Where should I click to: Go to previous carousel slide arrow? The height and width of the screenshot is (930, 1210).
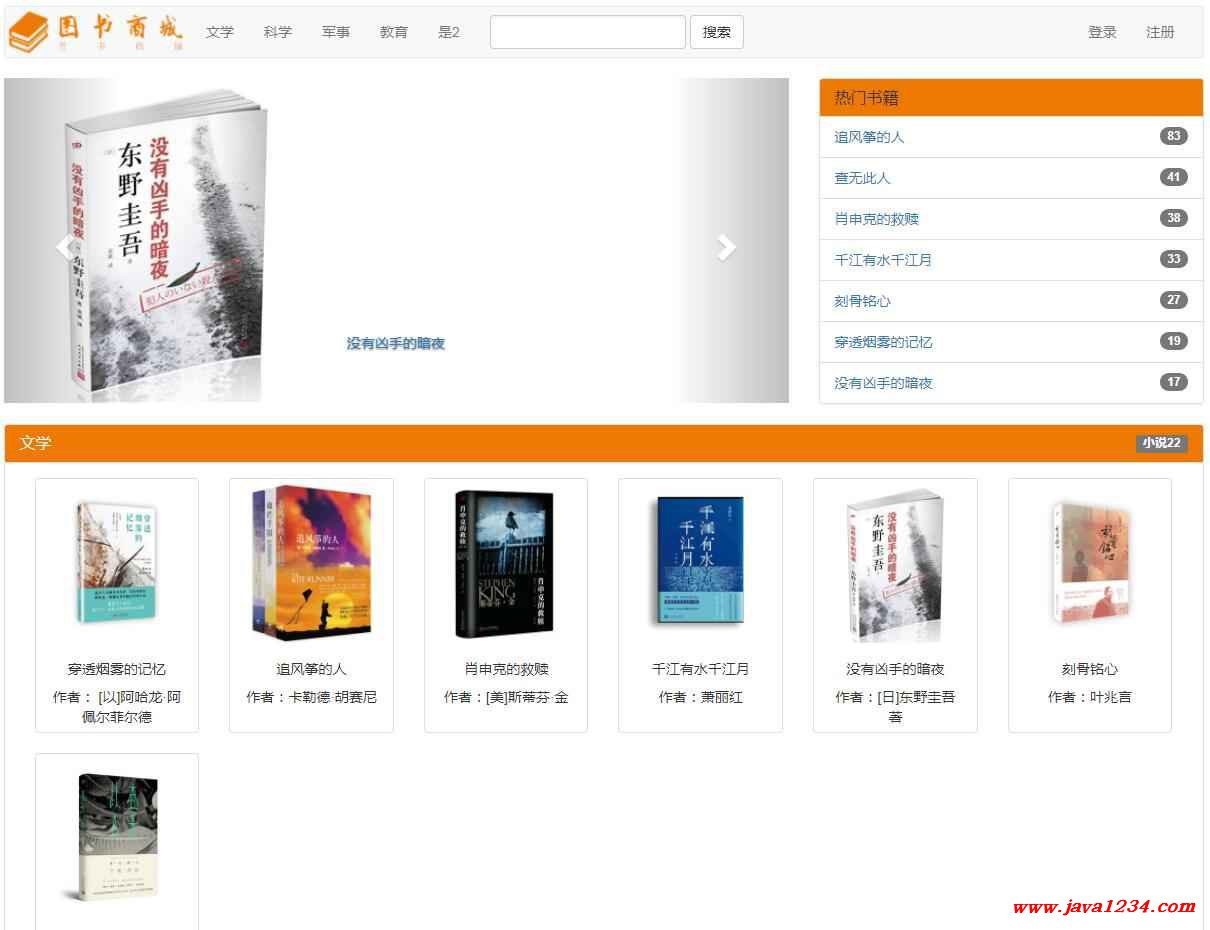(x=65, y=247)
